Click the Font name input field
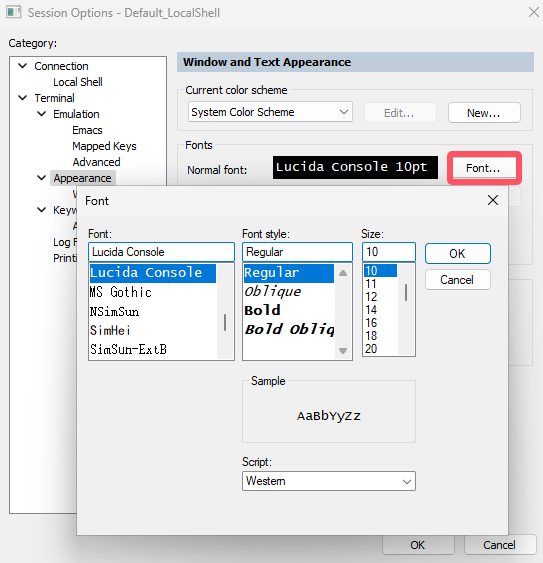The width and height of the screenshot is (543, 563). tap(161, 252)
